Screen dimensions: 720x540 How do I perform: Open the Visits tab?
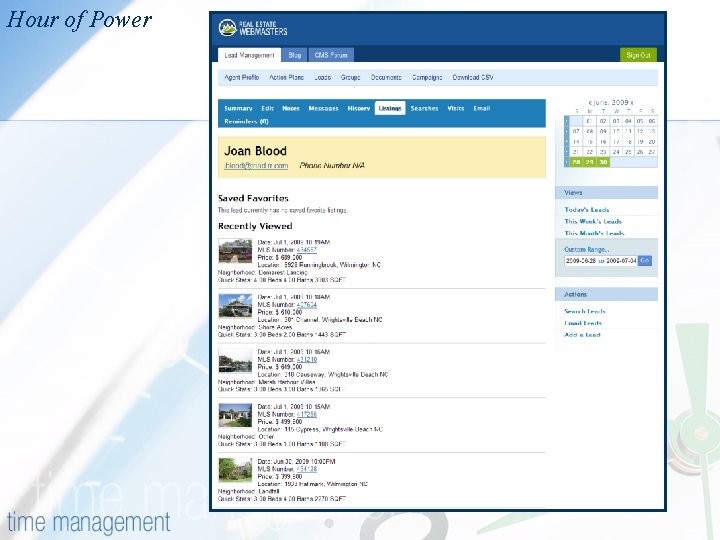[x=456, y=108]
